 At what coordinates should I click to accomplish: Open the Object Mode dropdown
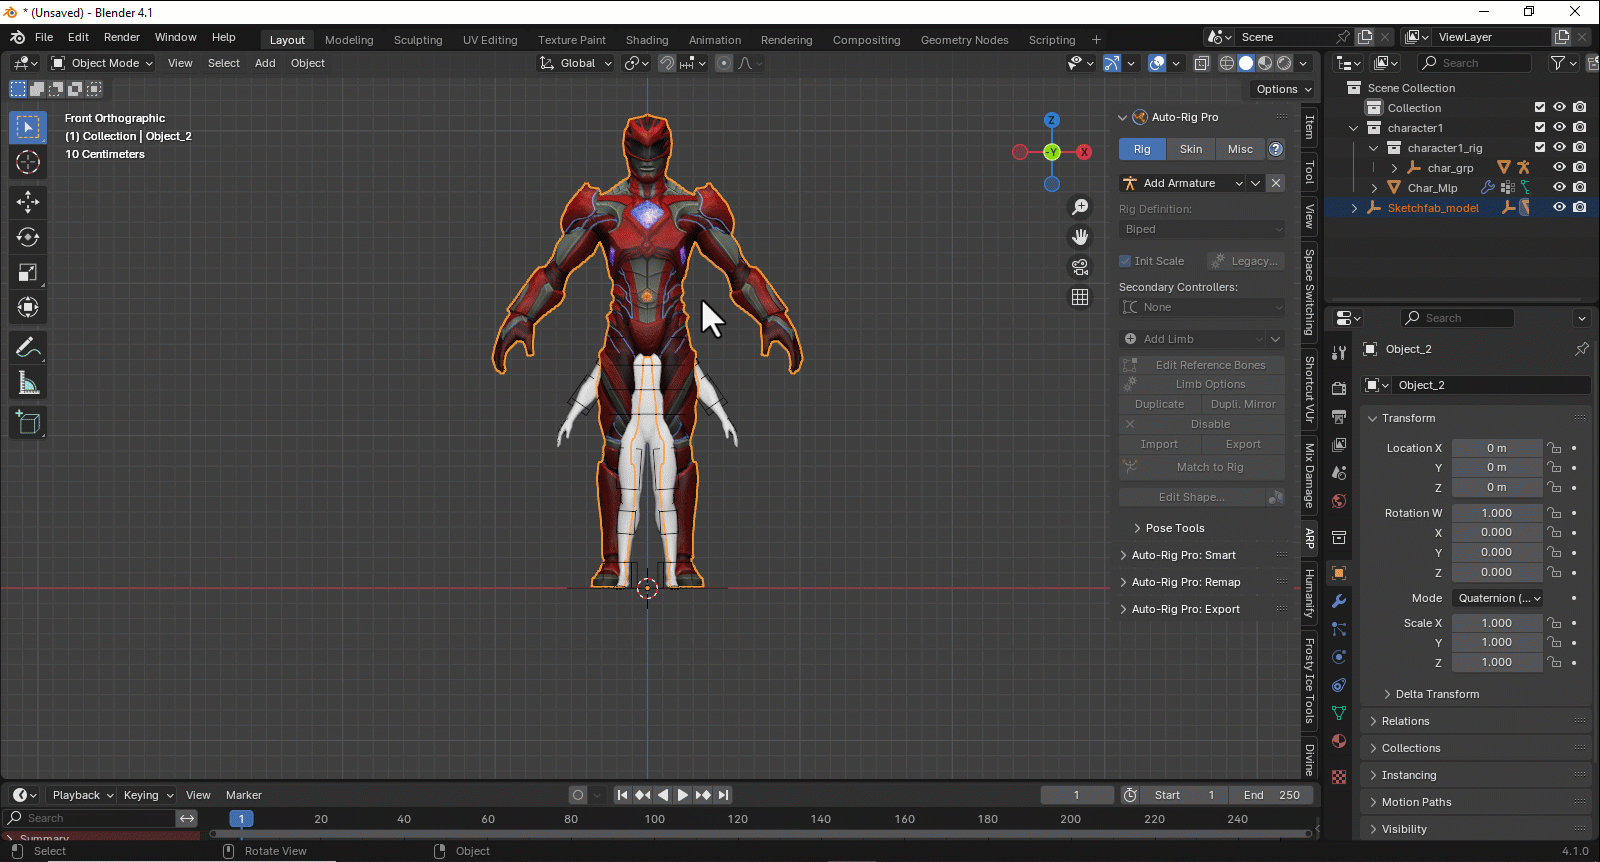click(x=102, y=63)
